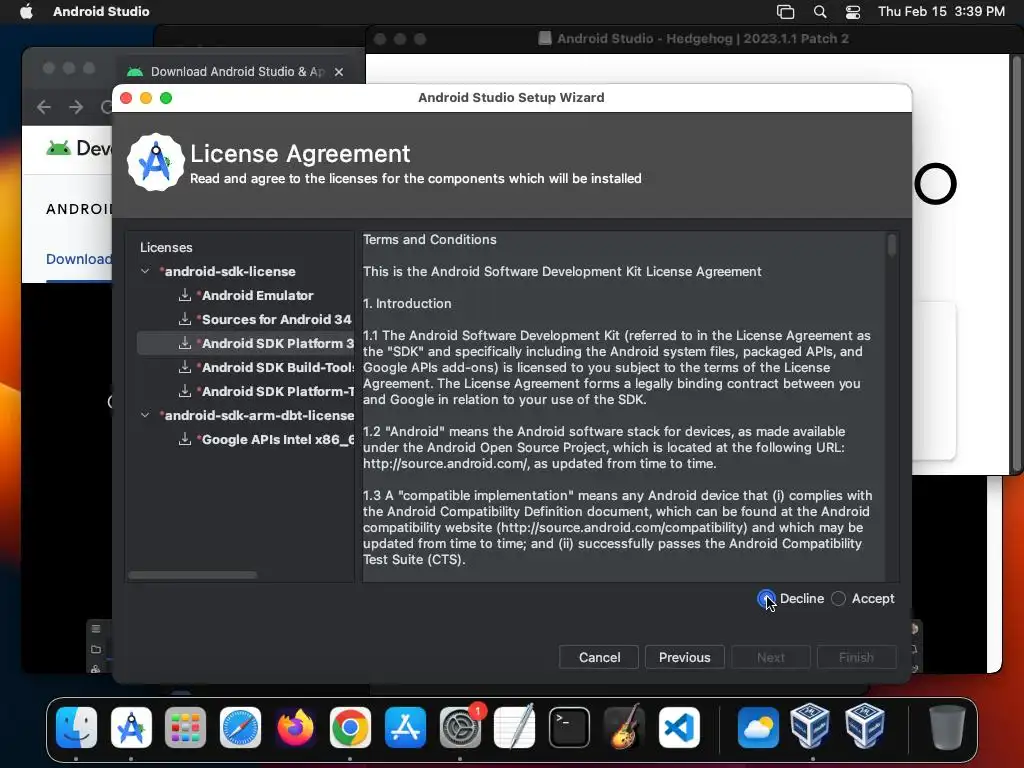Open the Trash from the Dock
The height and width of the screenshot is (768, 1024).
pyautogui.click(x=947, y=728)
